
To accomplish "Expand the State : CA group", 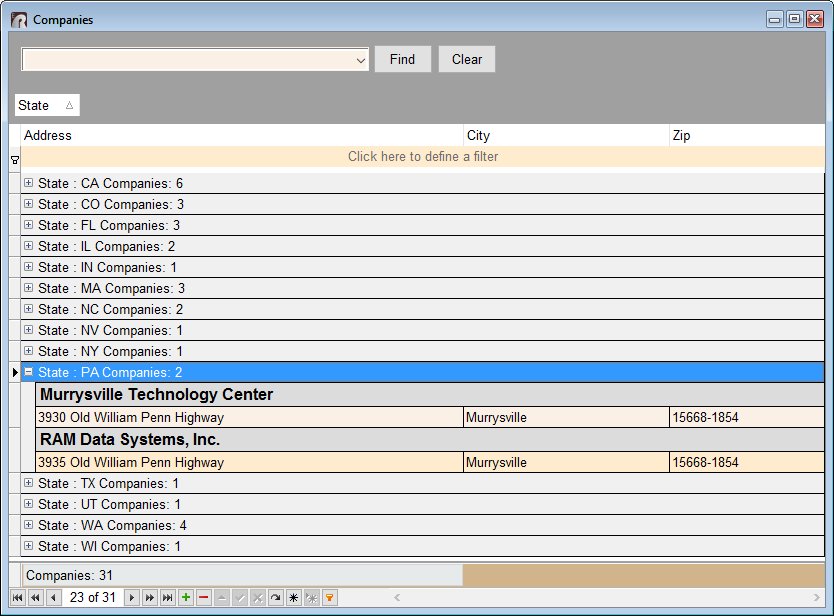I will pyautogui.click(x=29, y=183).
